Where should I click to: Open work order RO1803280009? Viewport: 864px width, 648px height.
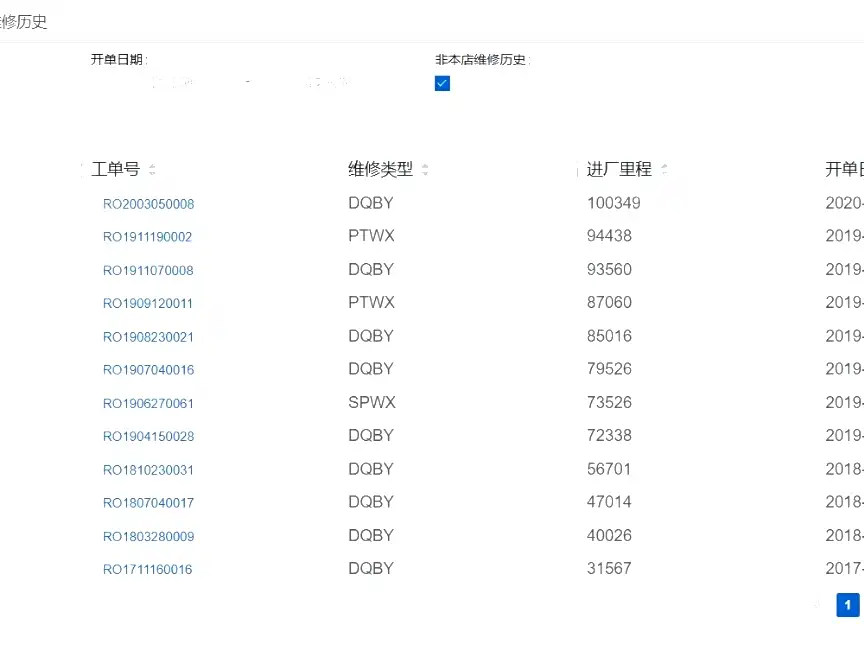148,537
